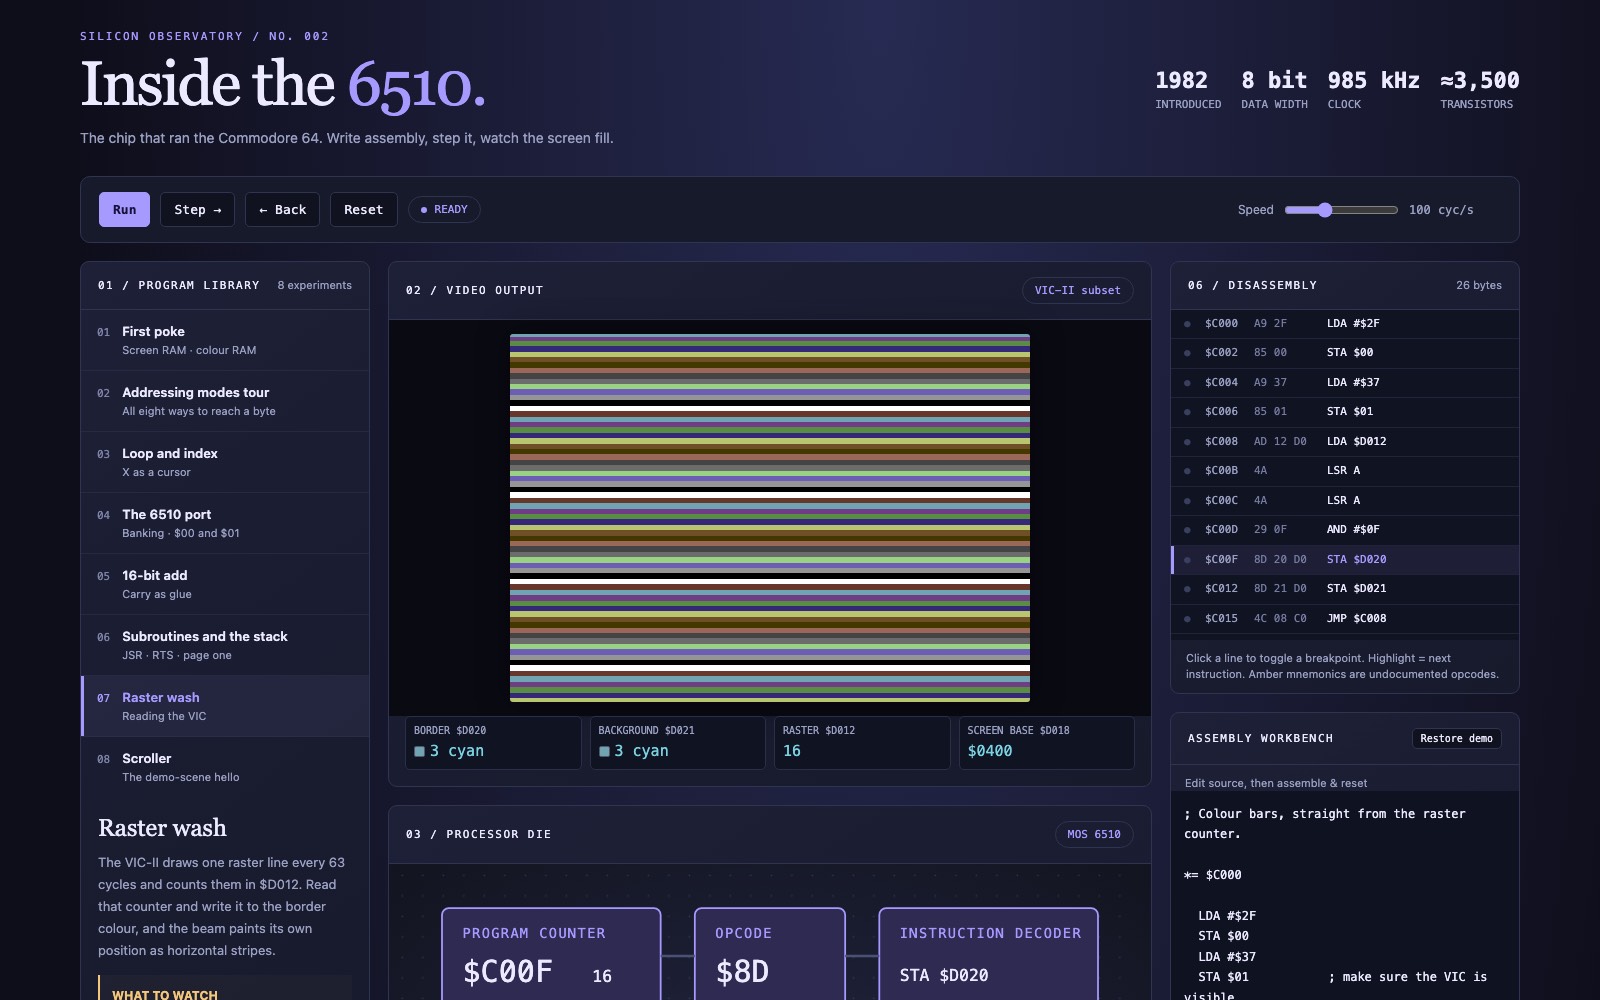The width and height of the screenshot is (1600, 1000).
Task: Click the 8 experiments count
Action: [x=315, y=285]
